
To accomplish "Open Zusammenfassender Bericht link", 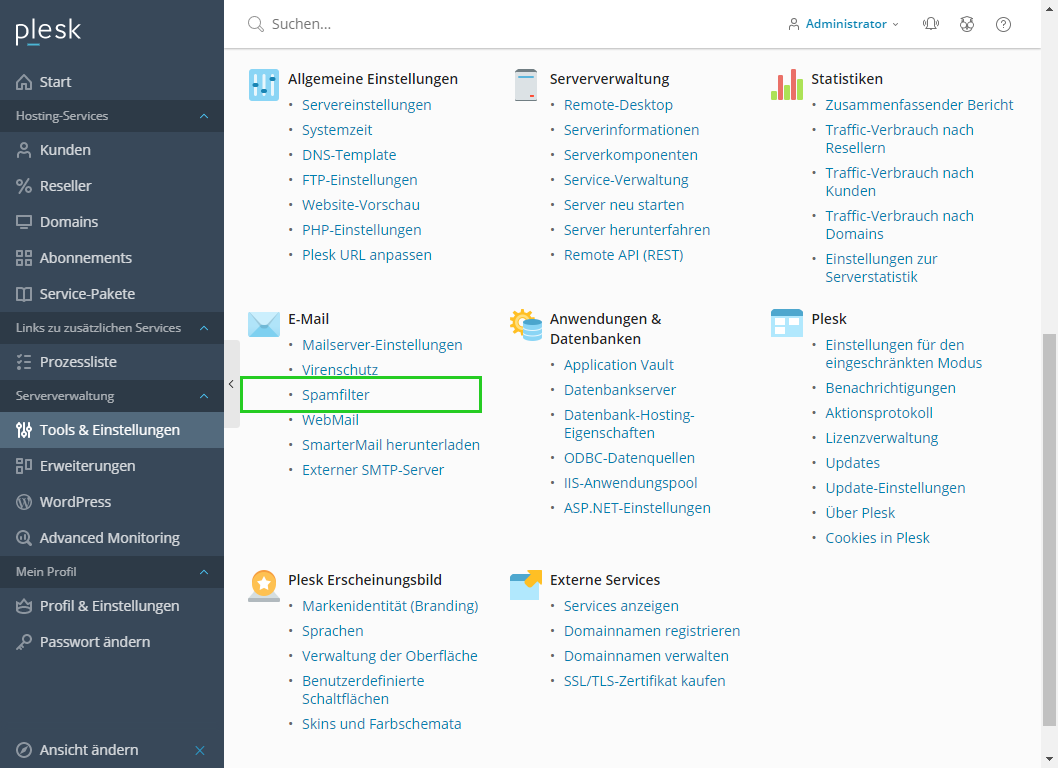I will [x=919, y=105].
